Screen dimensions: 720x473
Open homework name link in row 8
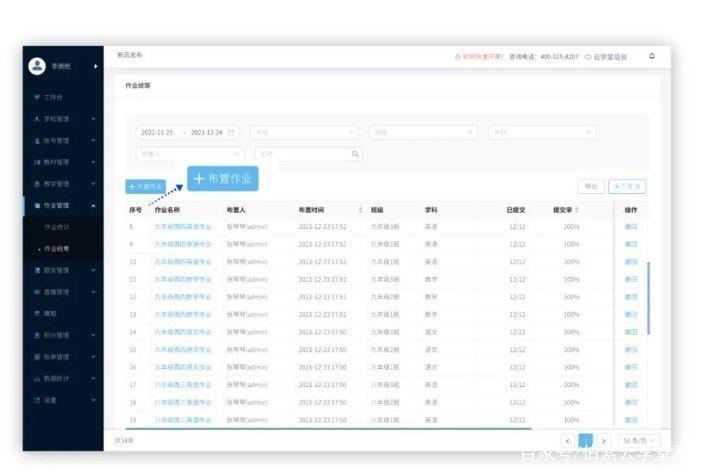click(183, 227)
